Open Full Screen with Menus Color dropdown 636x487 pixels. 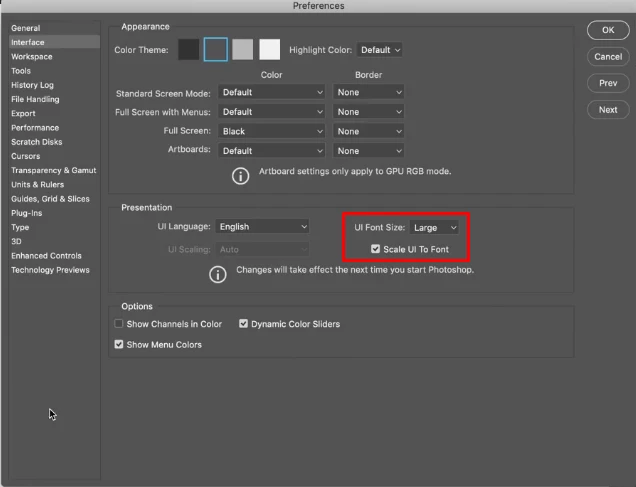271,112
